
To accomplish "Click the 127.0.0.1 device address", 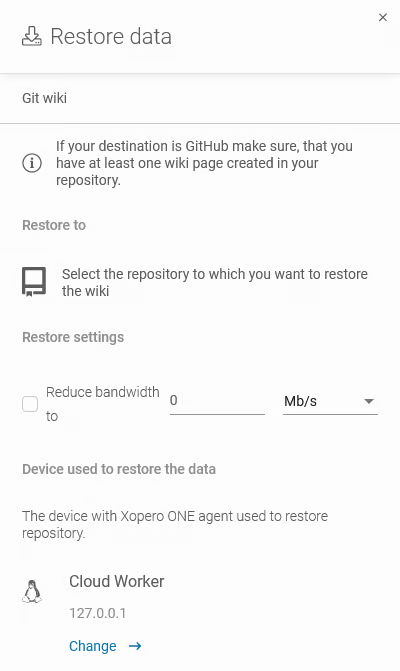I will tap(98, 613).
